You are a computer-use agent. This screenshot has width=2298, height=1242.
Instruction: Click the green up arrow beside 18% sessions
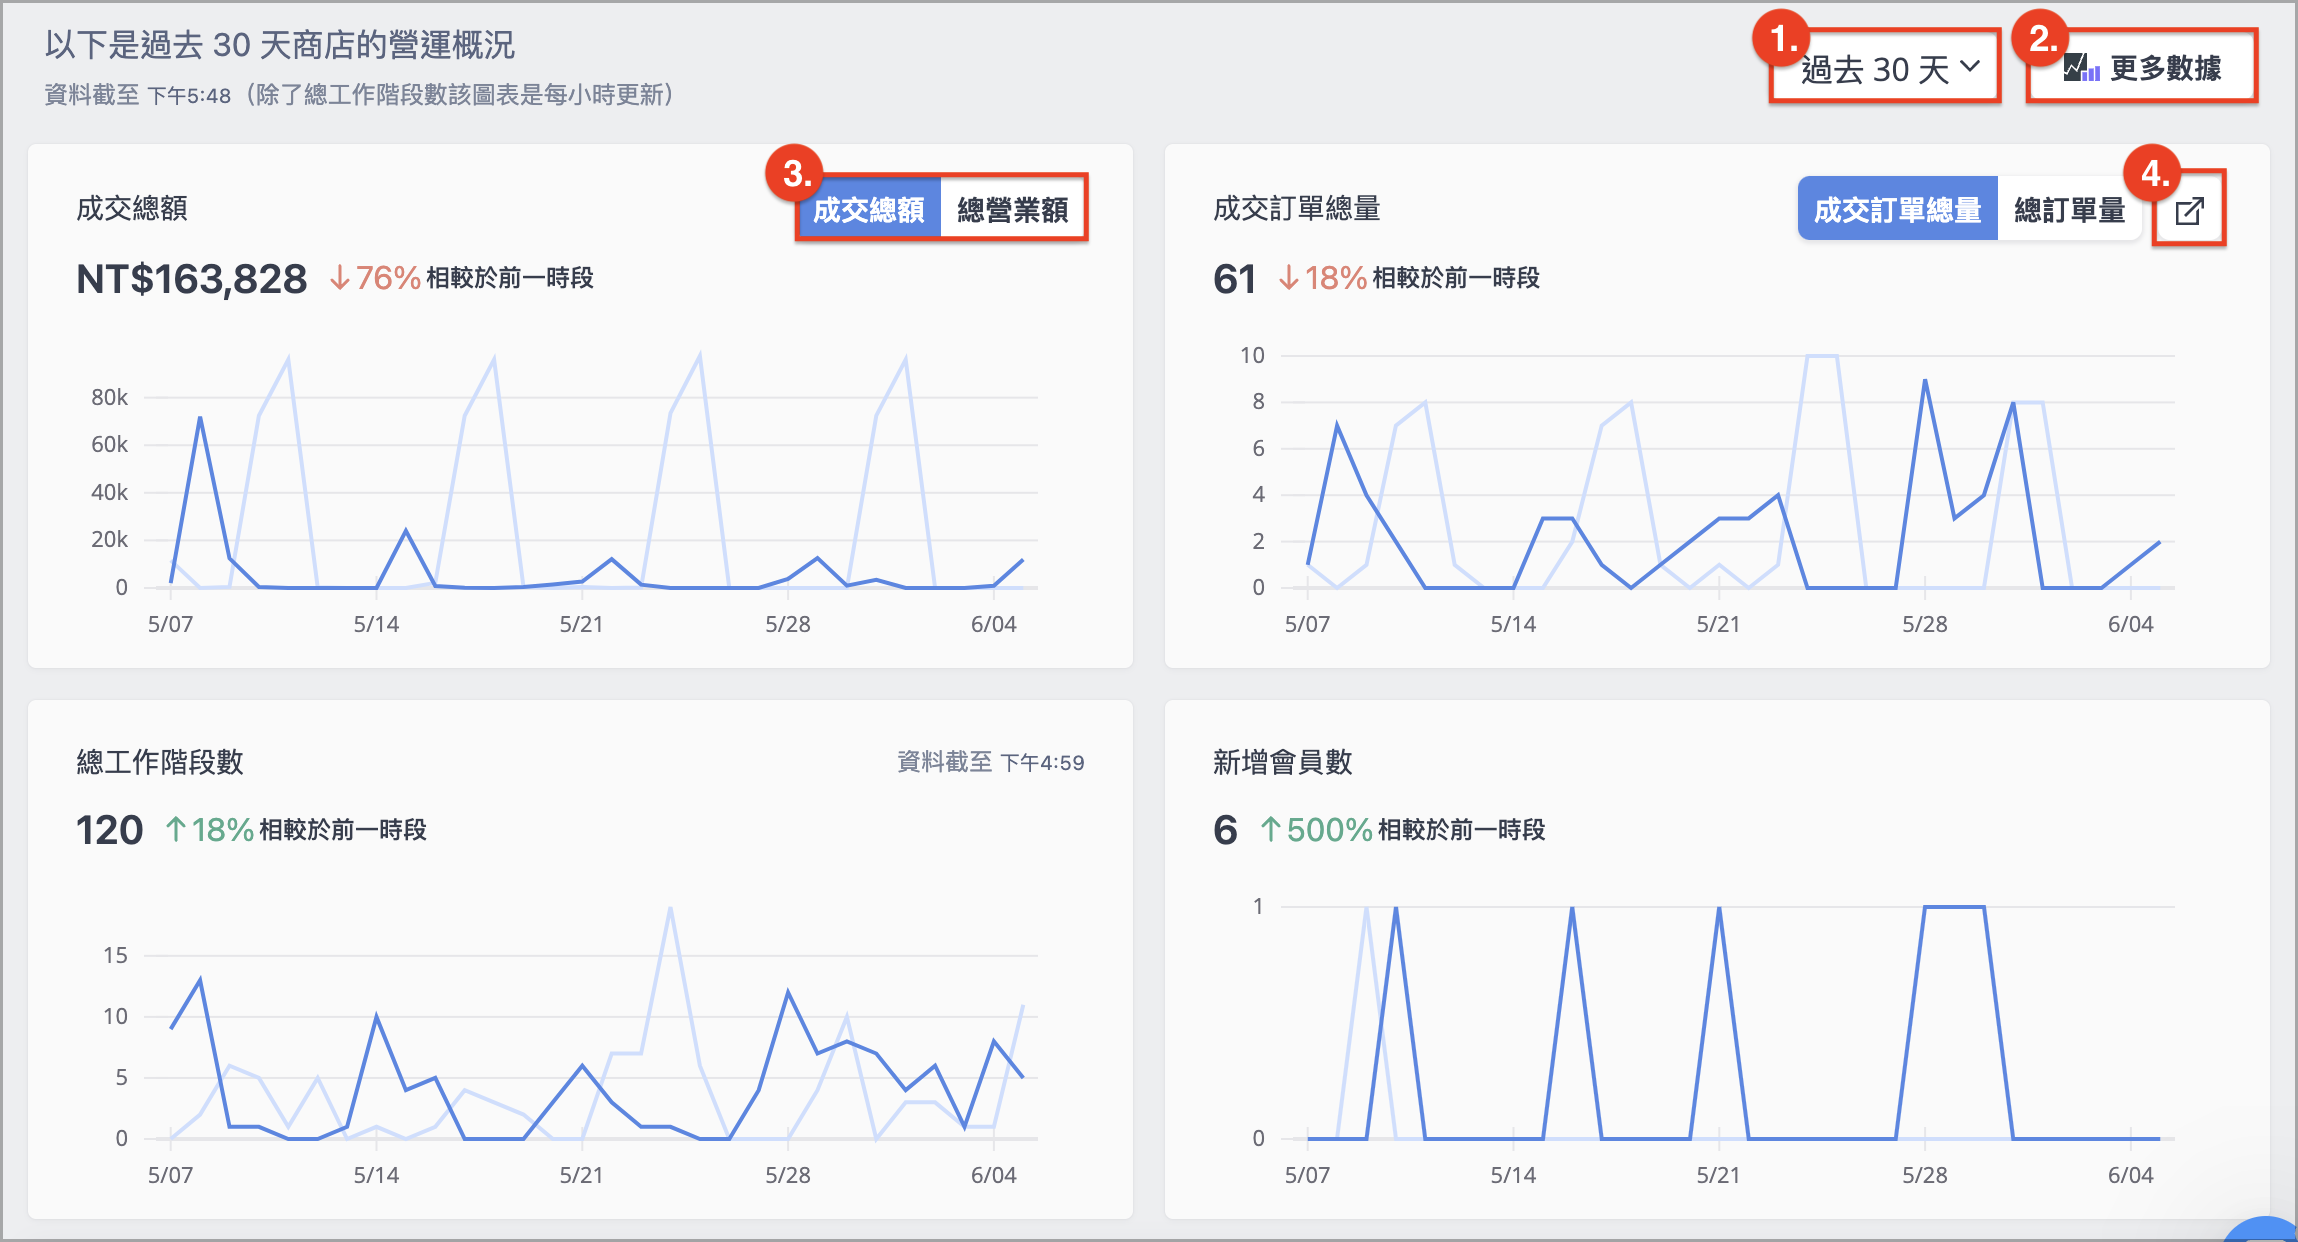coord(175,829)
